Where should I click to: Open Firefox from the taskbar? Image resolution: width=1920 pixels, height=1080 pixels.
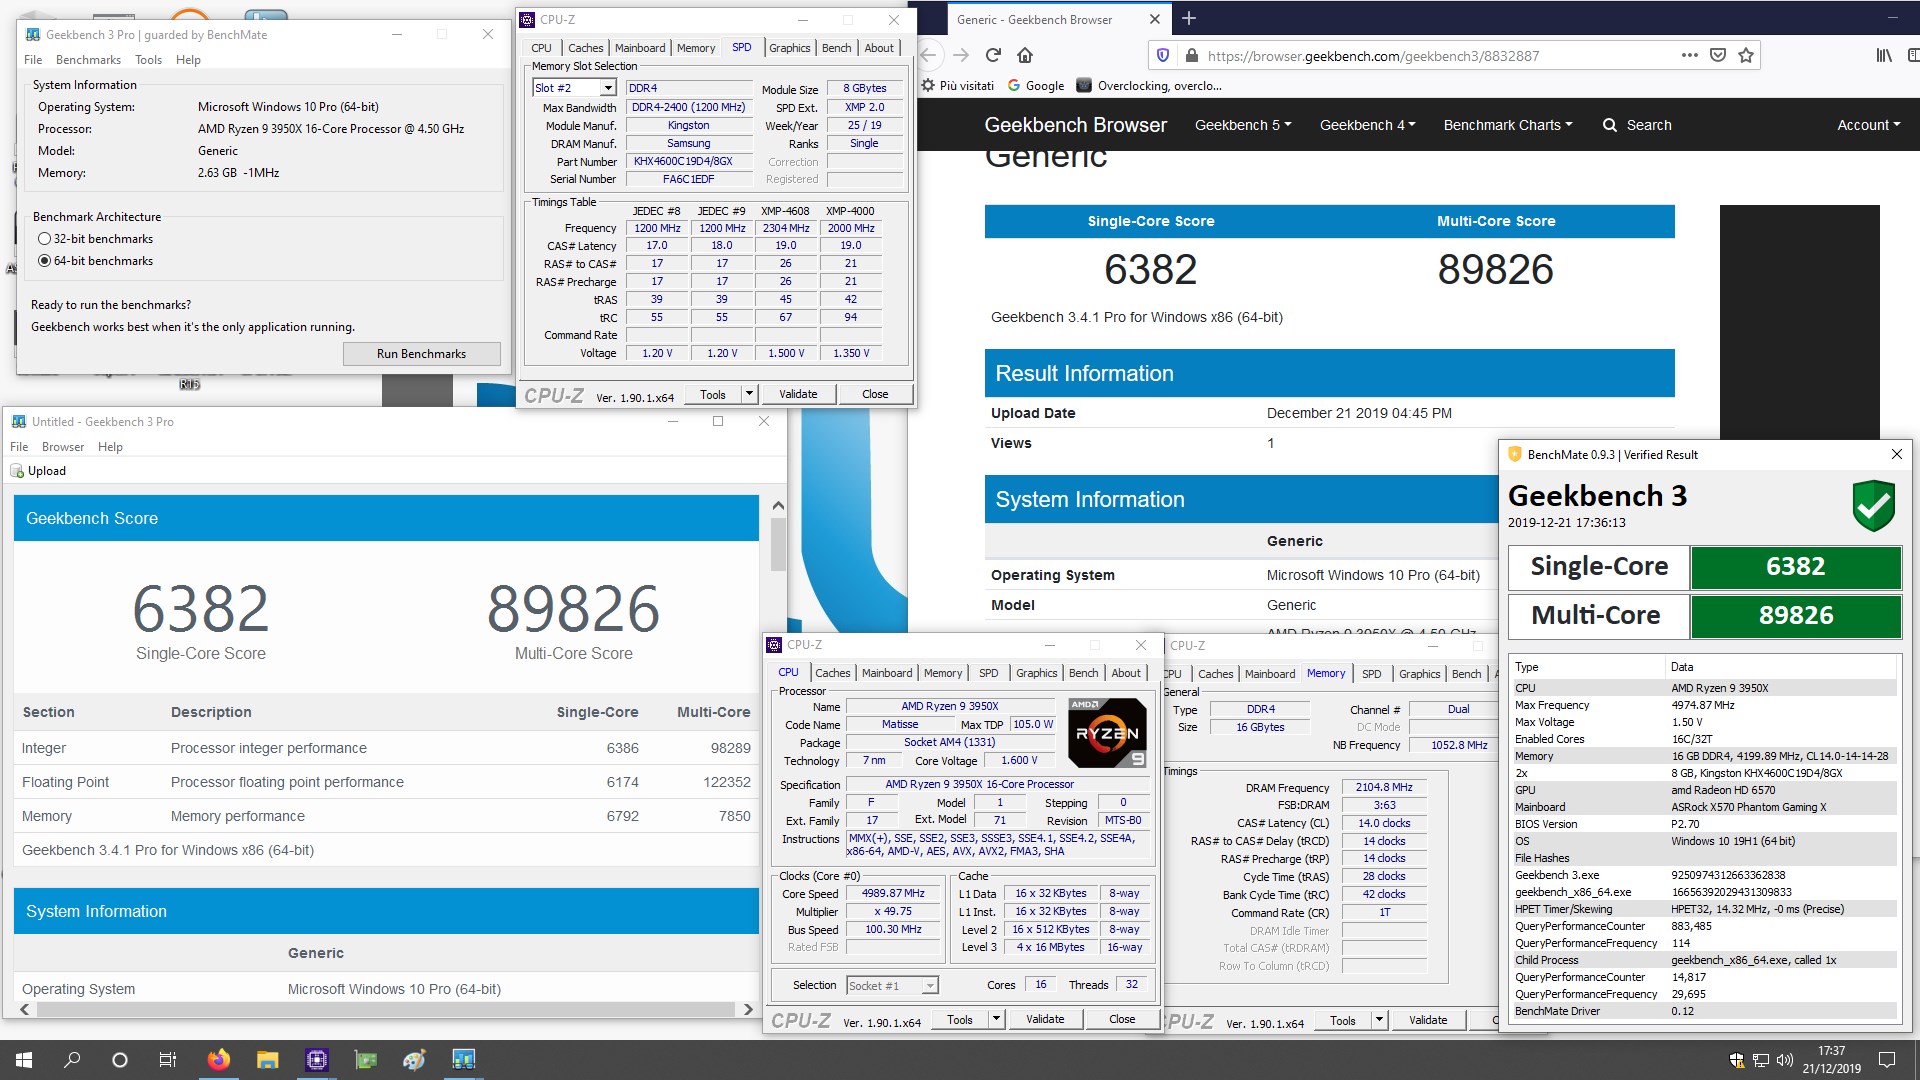coord(218,1059)
